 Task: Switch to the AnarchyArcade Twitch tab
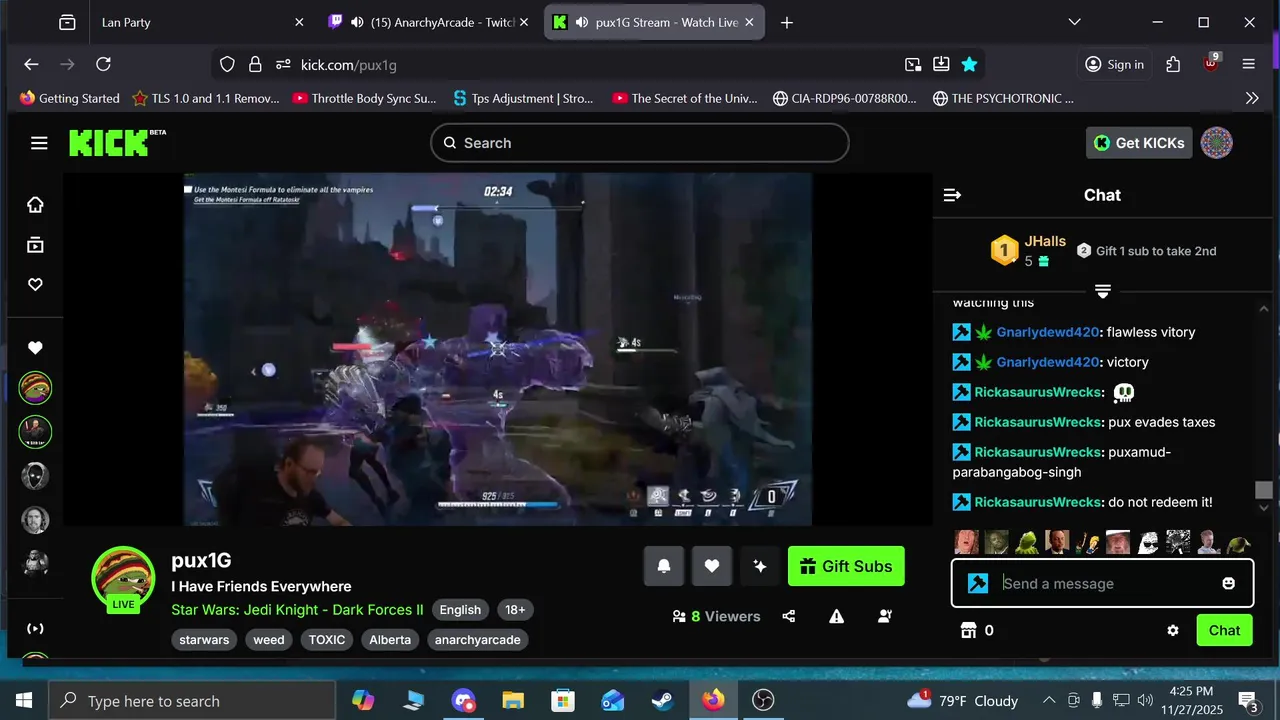tap(430, 22)
